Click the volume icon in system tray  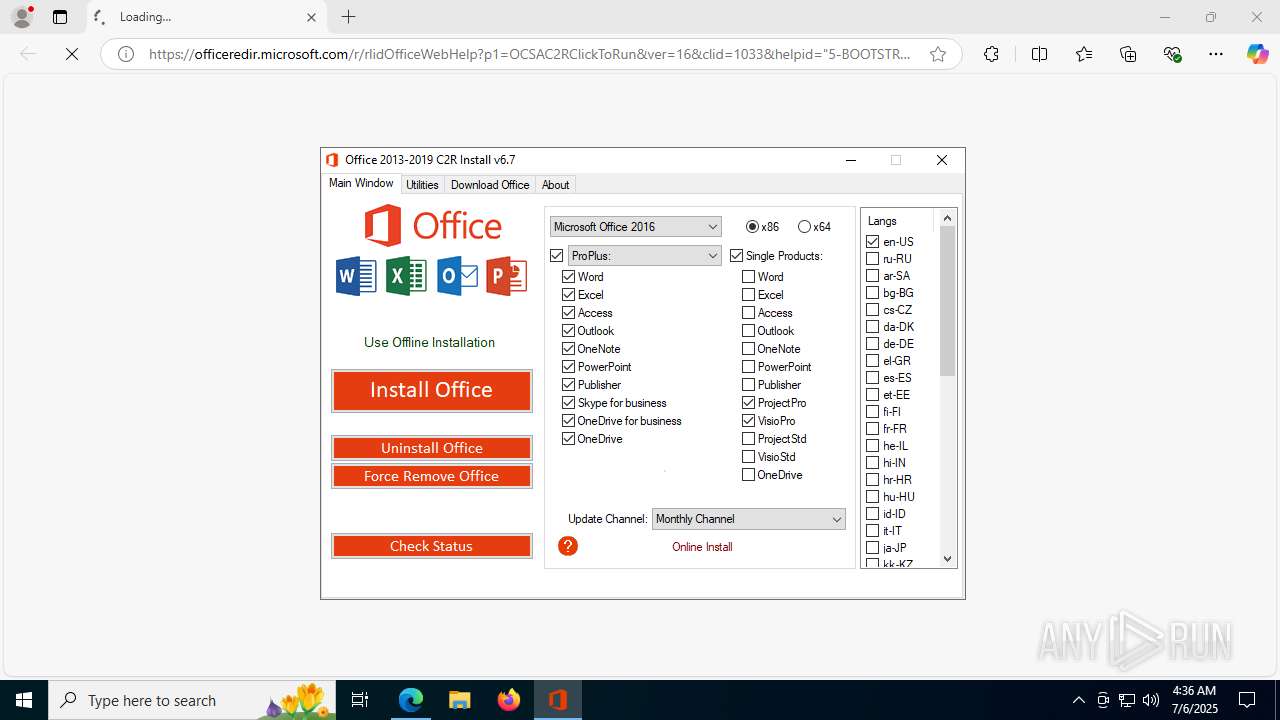pyautogui.click(x=1151, y=700)
